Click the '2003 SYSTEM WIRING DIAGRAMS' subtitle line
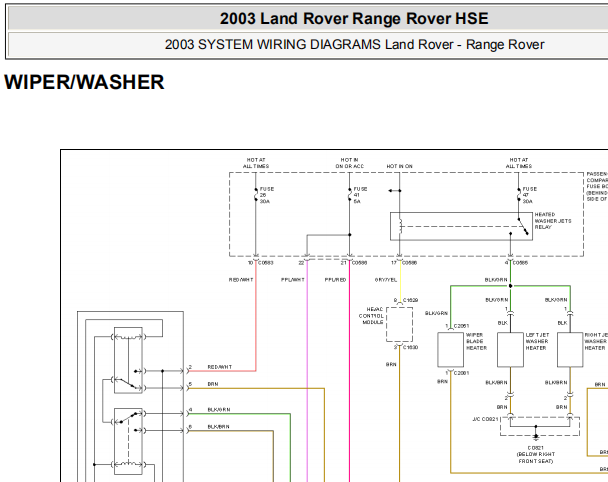This screenshot has width=608, height=482. (354, 45)
